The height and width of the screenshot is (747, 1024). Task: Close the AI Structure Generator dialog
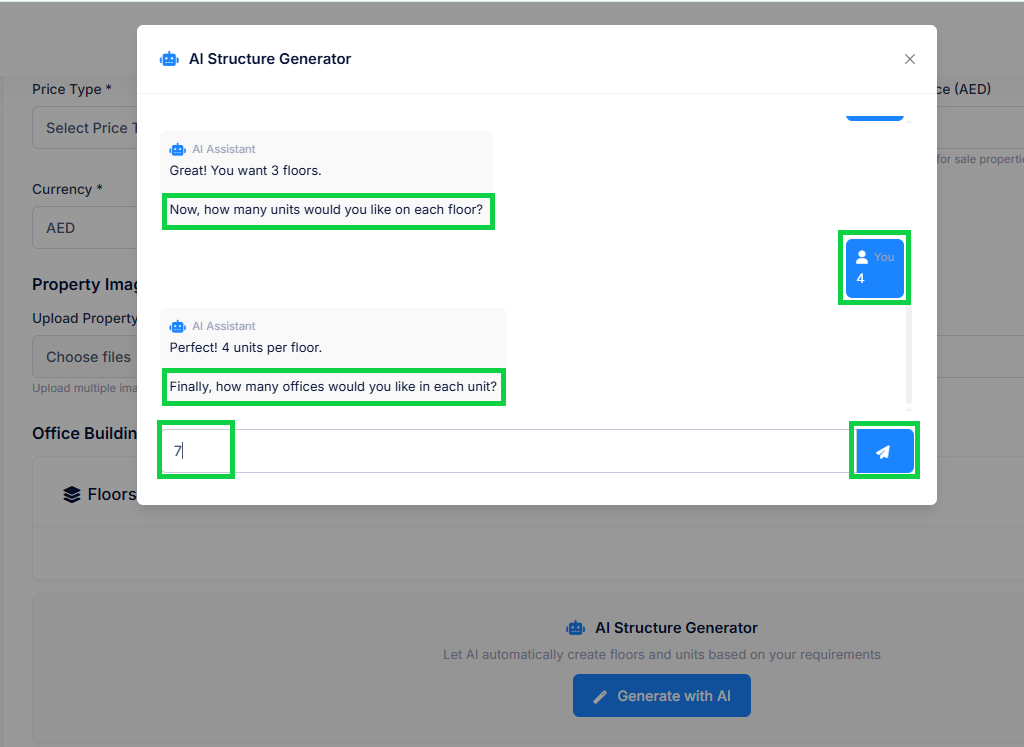[909, 59]
